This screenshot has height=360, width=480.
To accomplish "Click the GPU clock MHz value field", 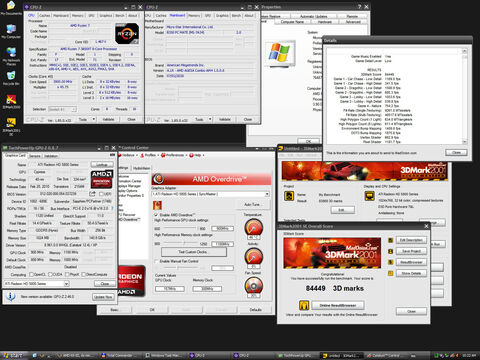I will [222, 229].
